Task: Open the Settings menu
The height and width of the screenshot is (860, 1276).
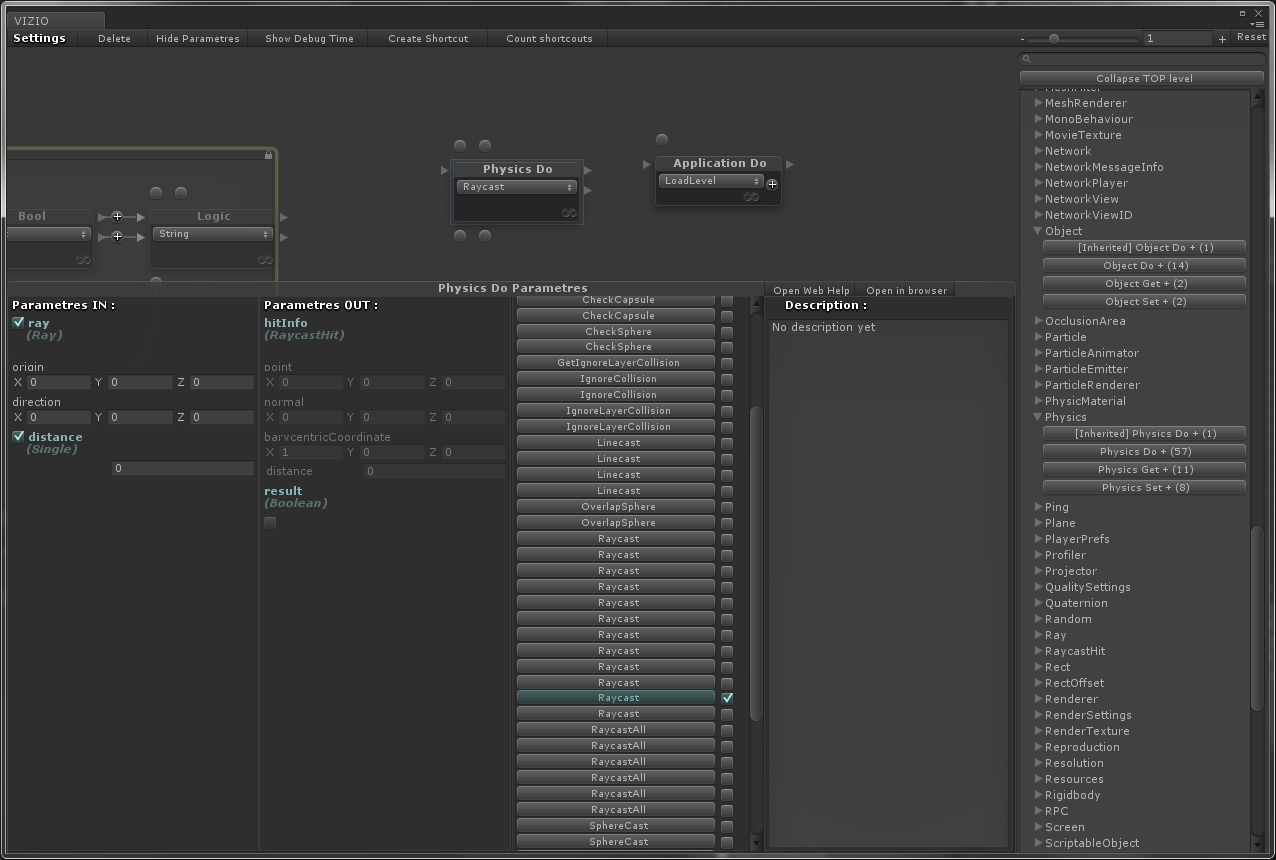Action: click(39, 38)
